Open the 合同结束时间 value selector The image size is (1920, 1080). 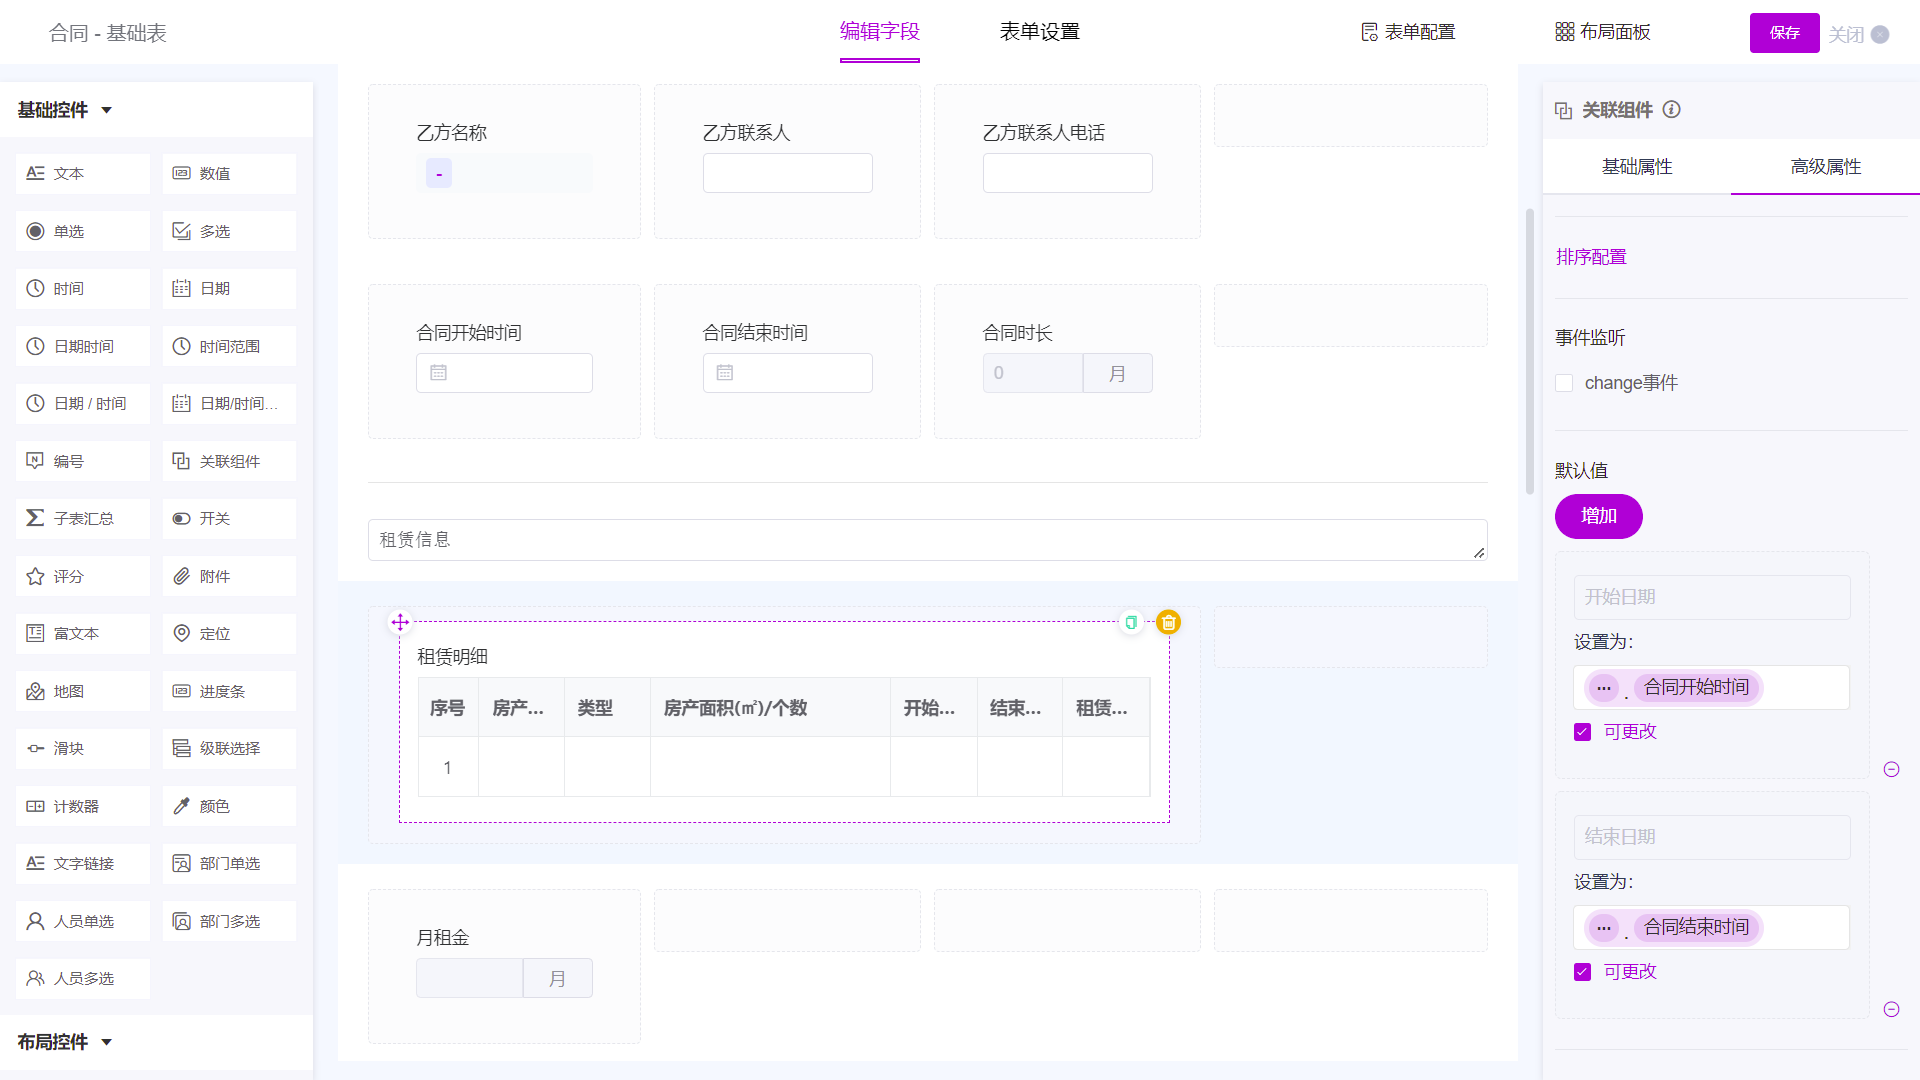pyautogui.click(x=1712, y=928)
